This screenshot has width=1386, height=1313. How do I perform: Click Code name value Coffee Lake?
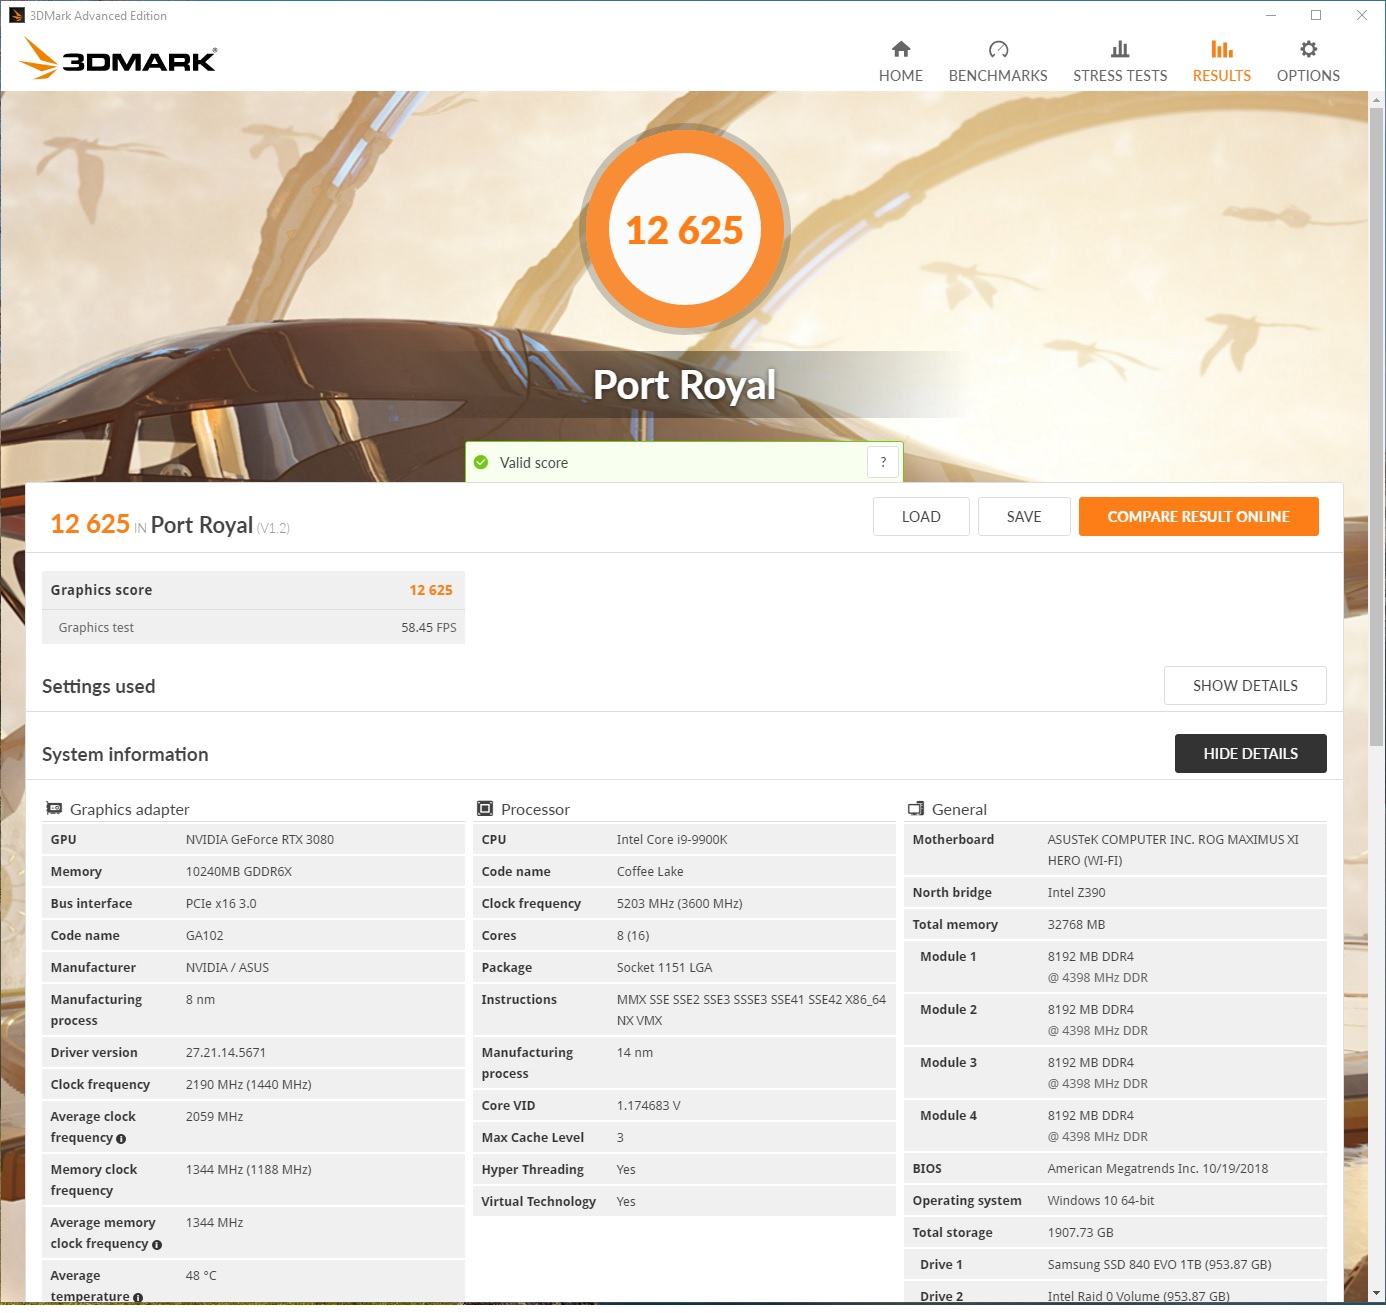pos(650,871)
